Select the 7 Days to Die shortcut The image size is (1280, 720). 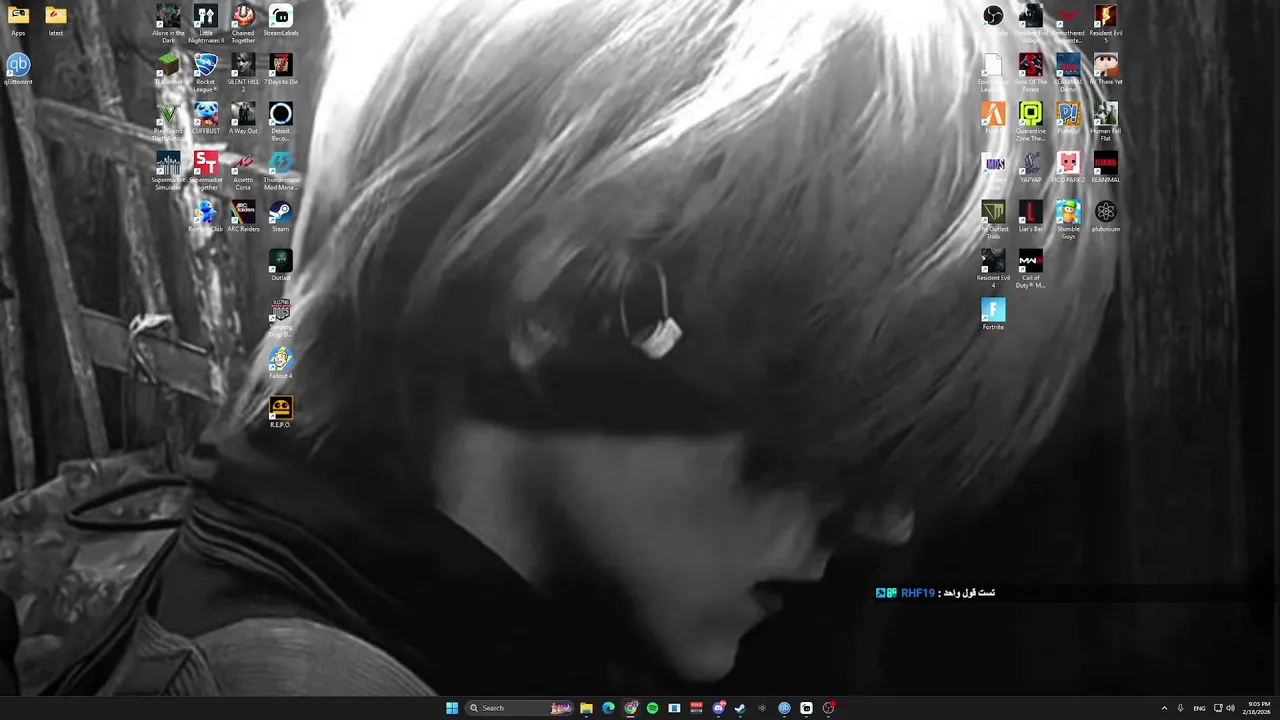pyautogui.click(x=281, y=70)
